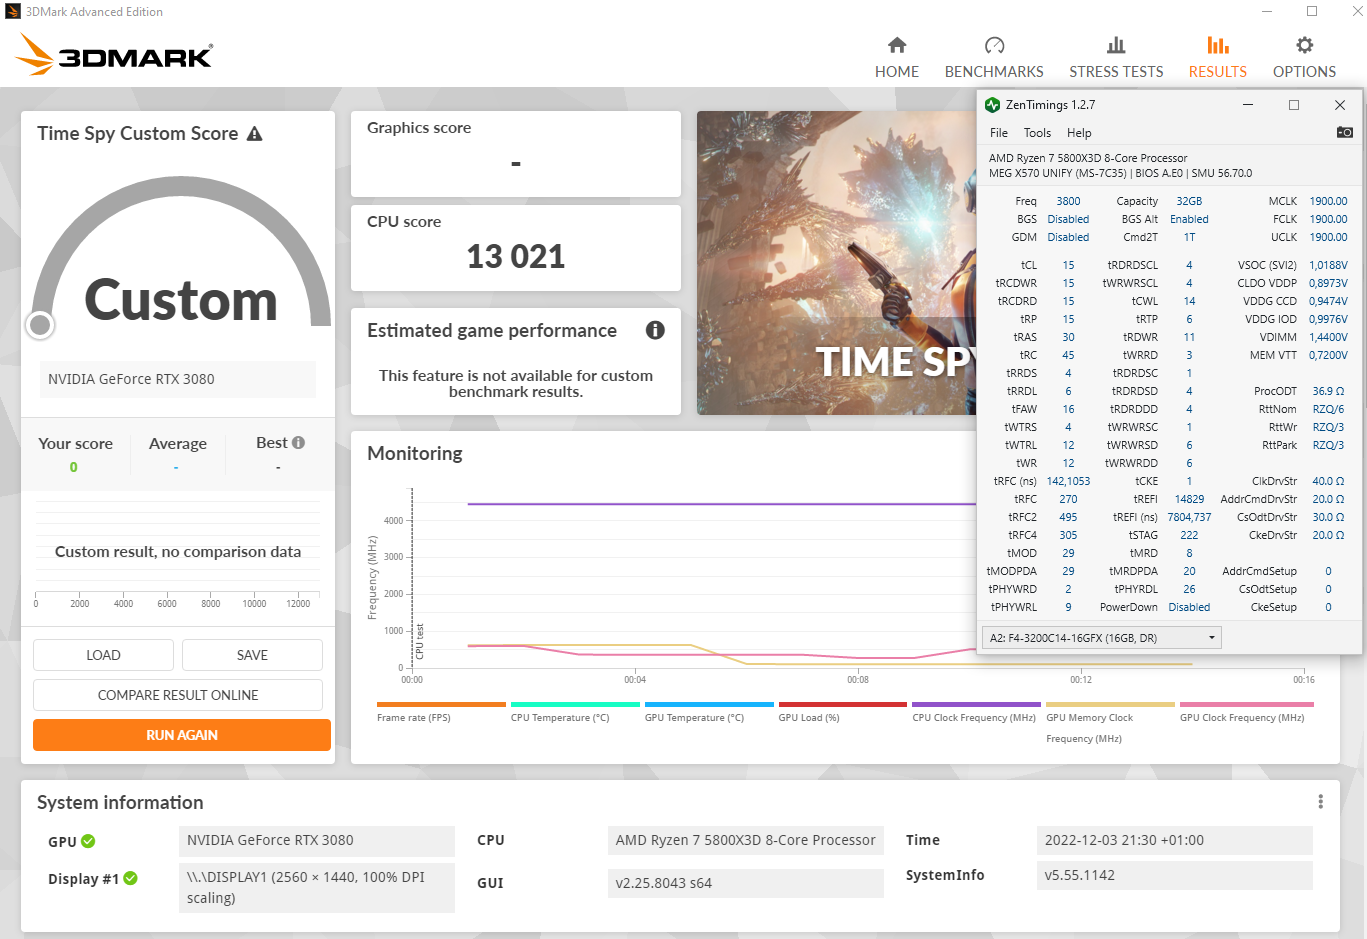Click the GPU green check icon
1367x939 pixels.
tap(88, 841)
